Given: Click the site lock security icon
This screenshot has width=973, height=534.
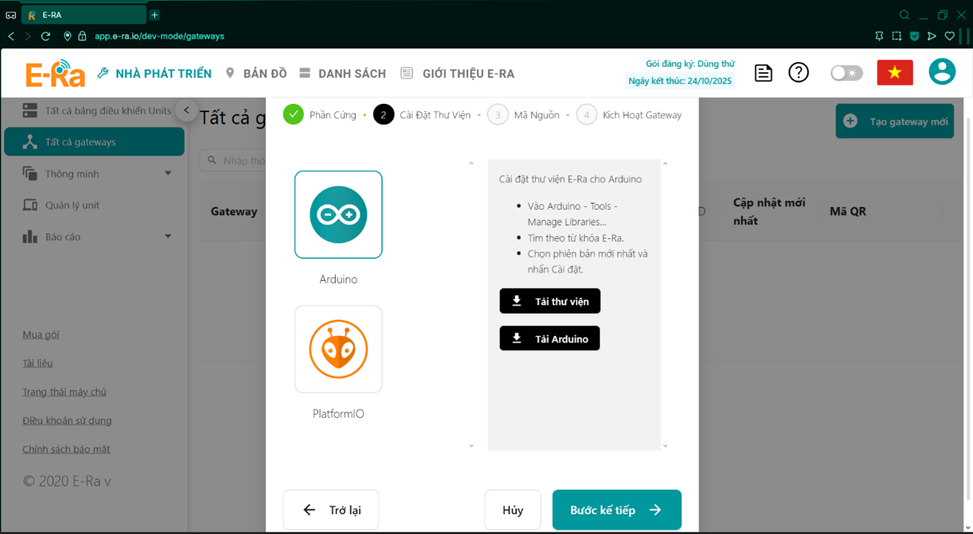Looking at the screenshot, I should (x=82, y=36).
